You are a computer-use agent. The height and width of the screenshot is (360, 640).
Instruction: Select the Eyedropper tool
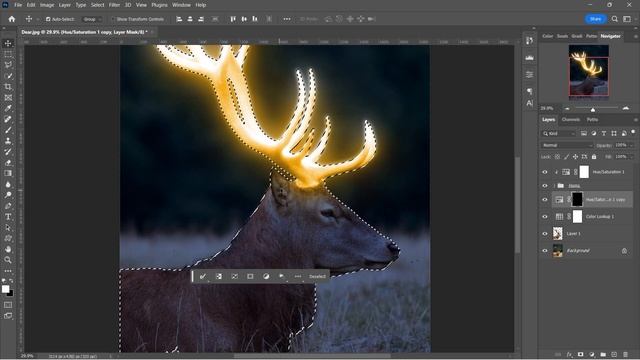[8, 108]
